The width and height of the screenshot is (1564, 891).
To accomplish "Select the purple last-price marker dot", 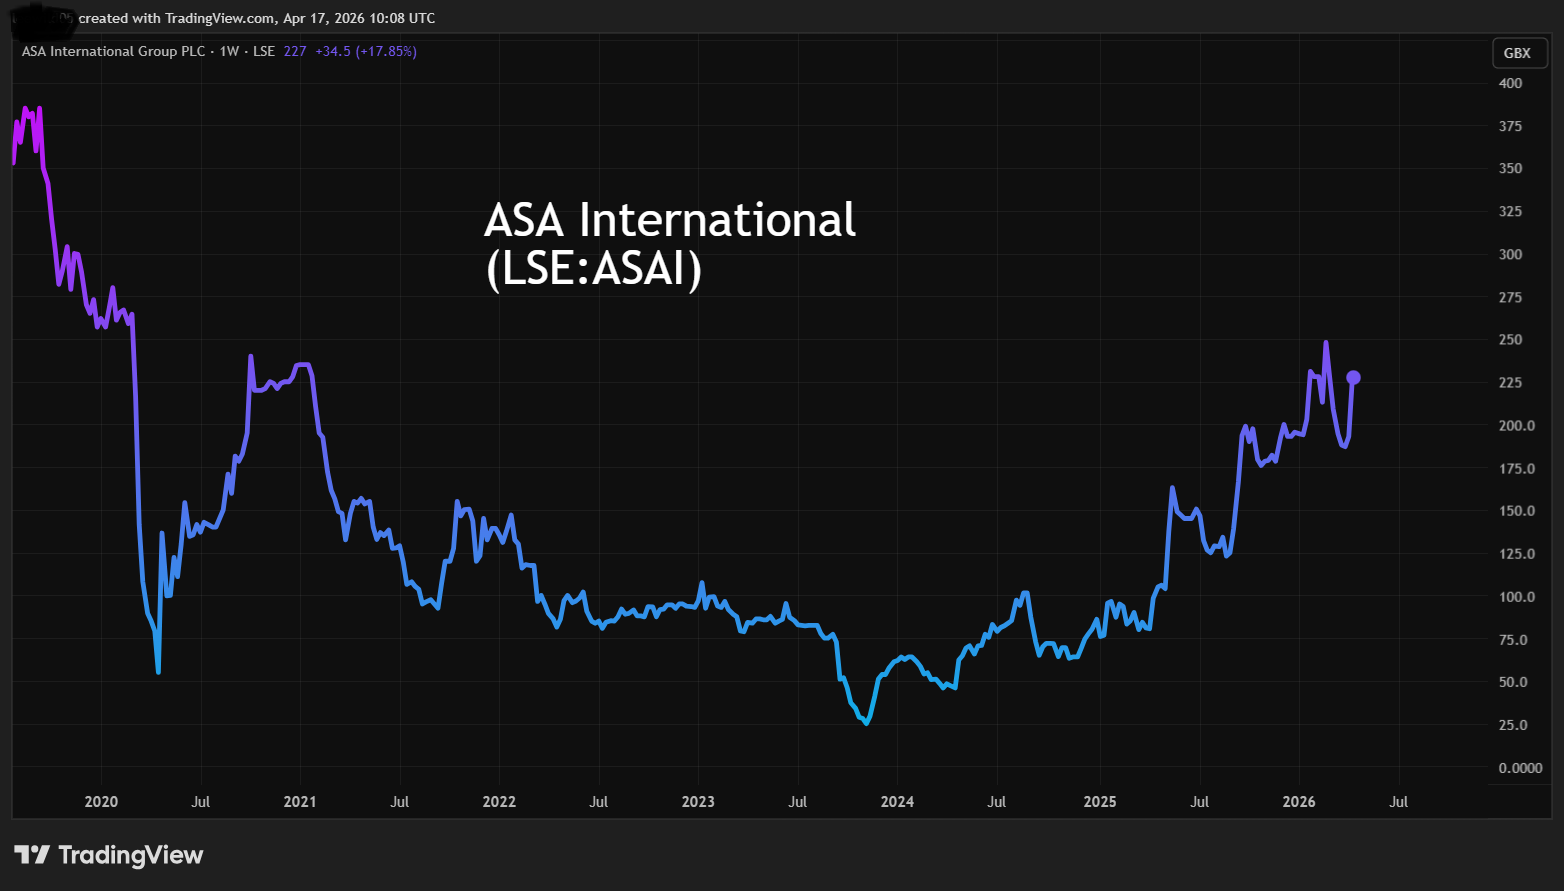I will [x=1355, y=377].
